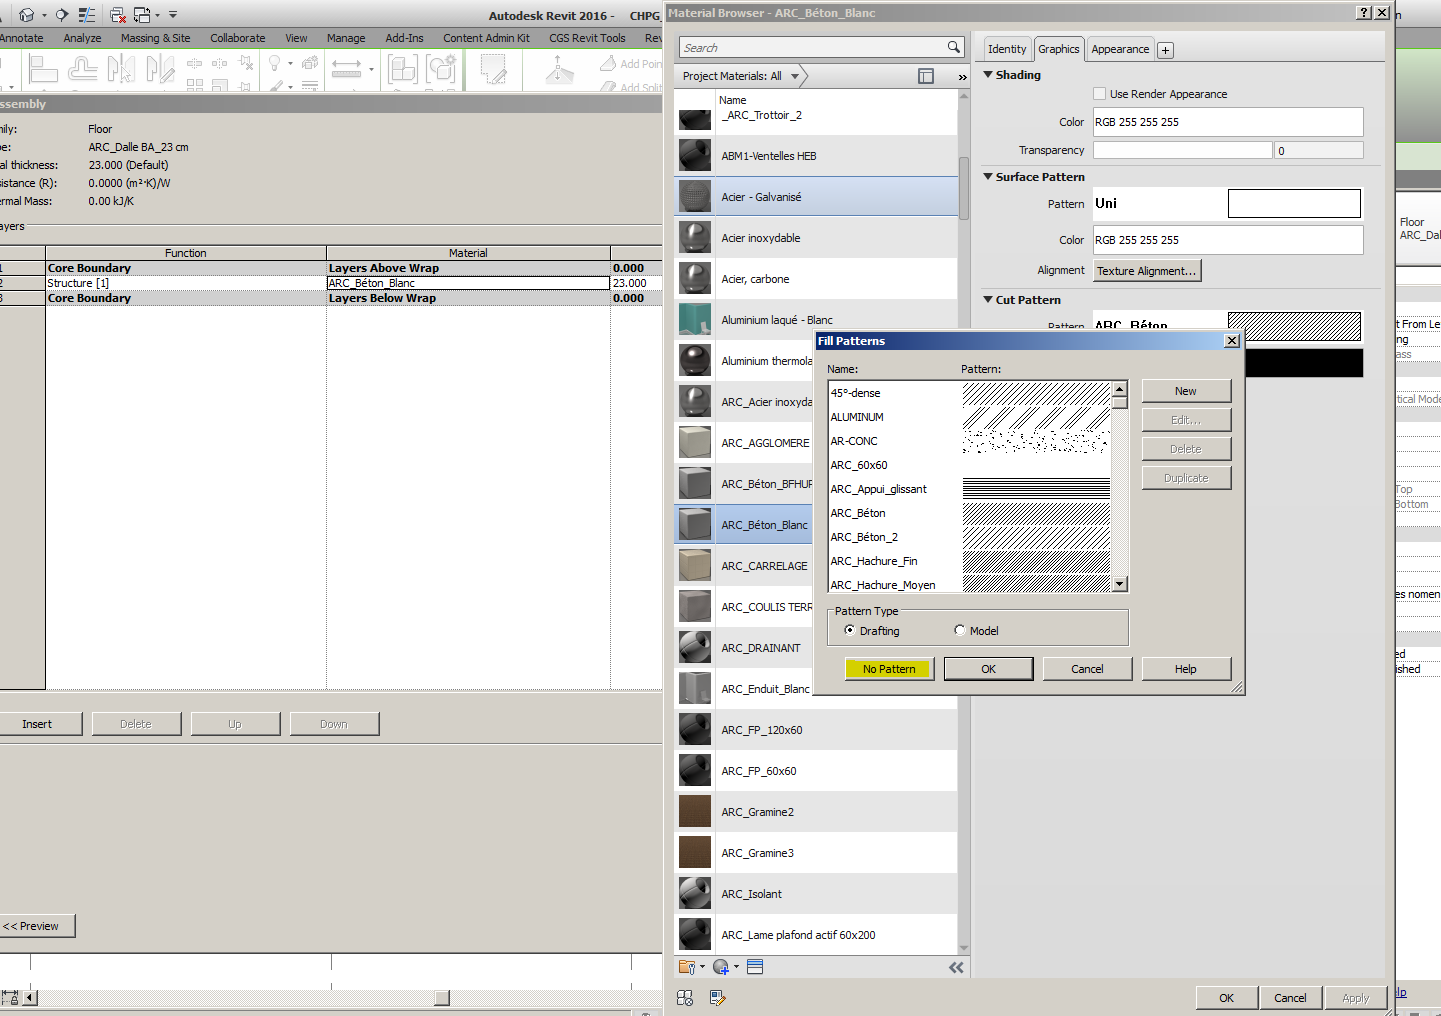Click the checkered material cleanup icon bottom left
1441x1016 pixels.
tap(684, 997)
